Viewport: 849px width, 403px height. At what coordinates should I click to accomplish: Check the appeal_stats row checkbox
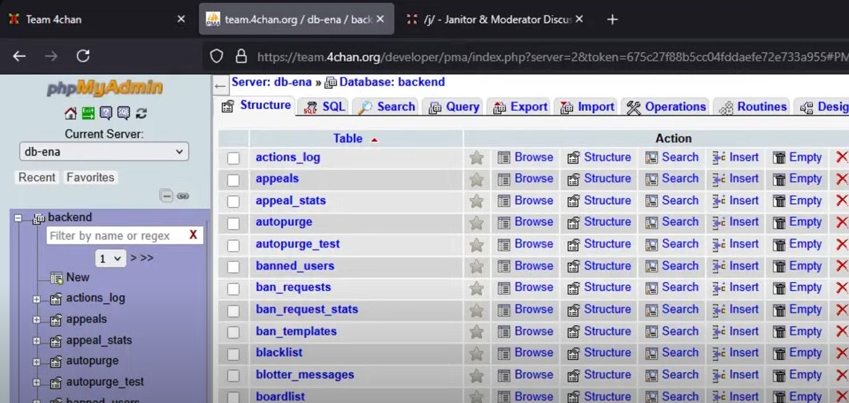coord(233,202)
